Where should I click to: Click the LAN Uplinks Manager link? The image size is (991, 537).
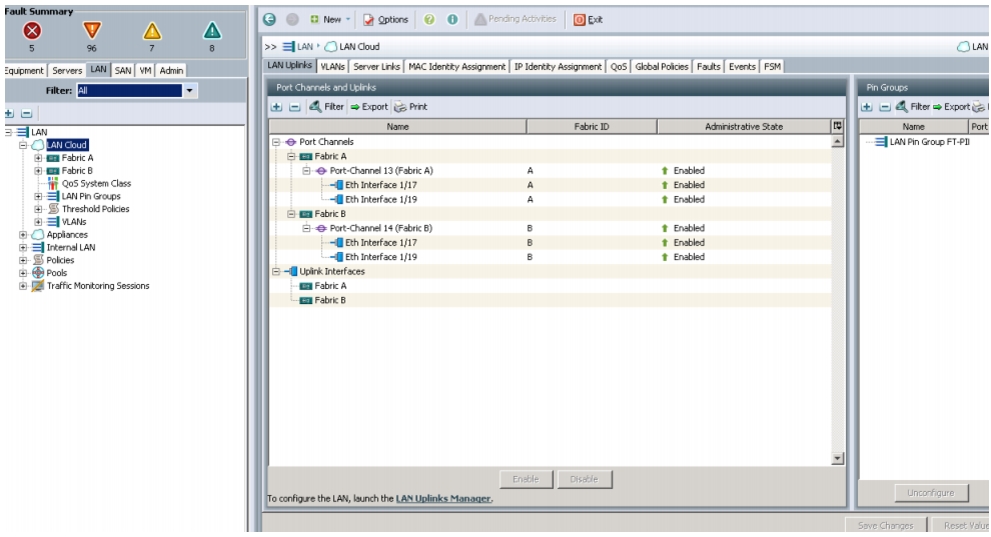tap(443, 498)
